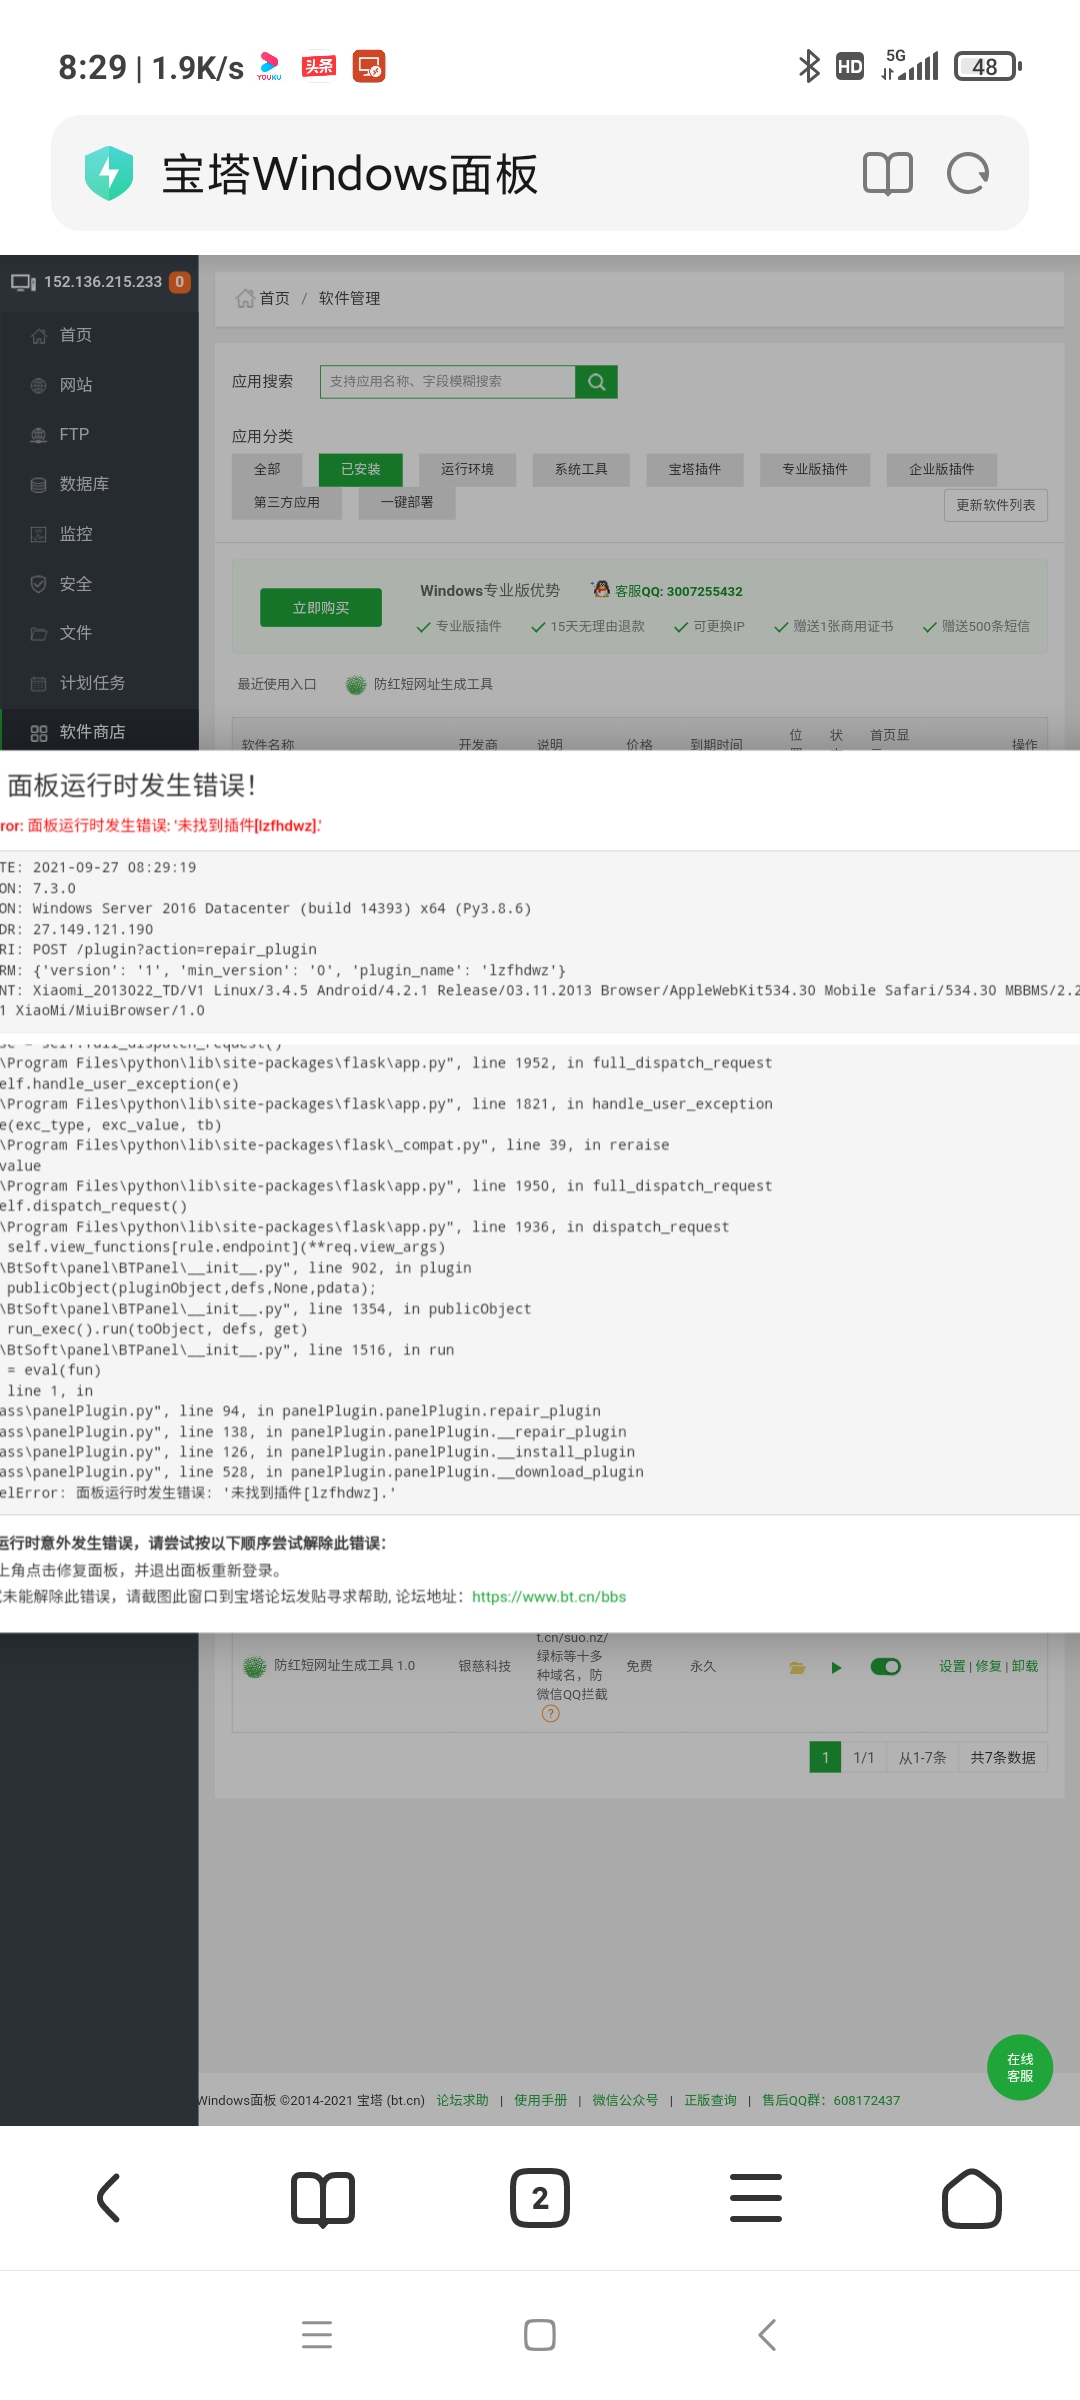Click the green search magnifier button
The width and height of the screenshot is (1080, 2400).
597,381
